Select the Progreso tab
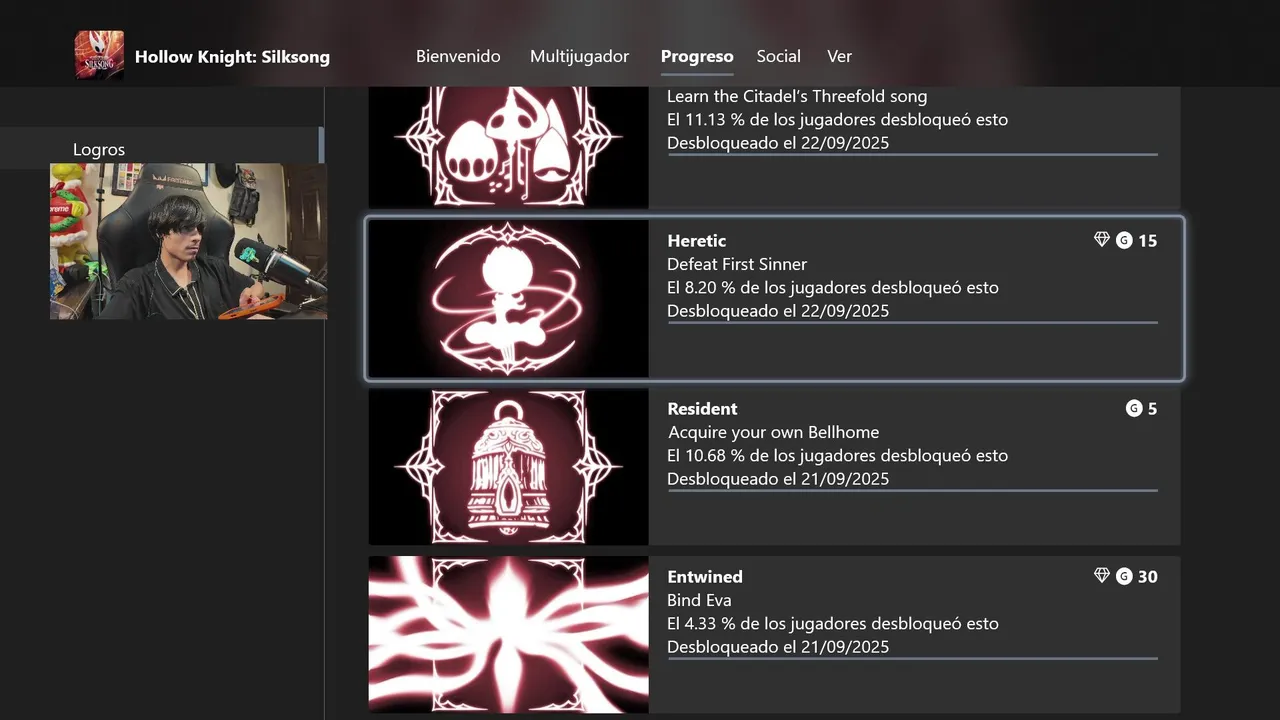The width and height of the screenshot is (1280, 720). click(x=697, y=57)
